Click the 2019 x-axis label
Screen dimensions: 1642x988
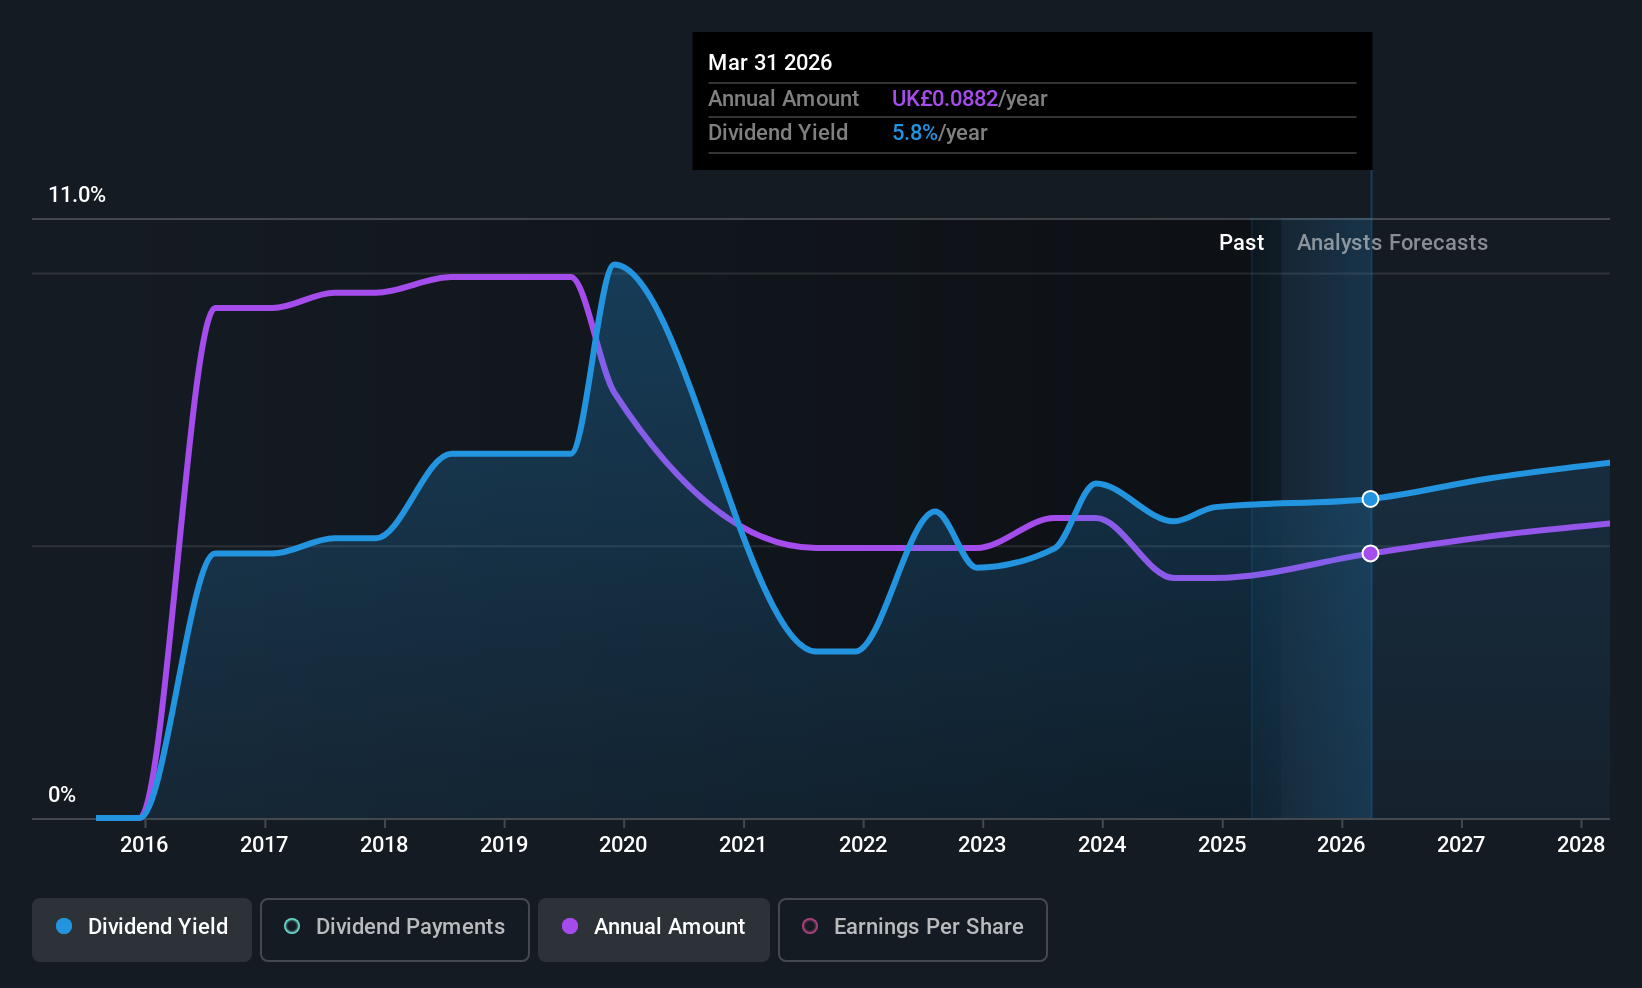(x=504, y=845)
